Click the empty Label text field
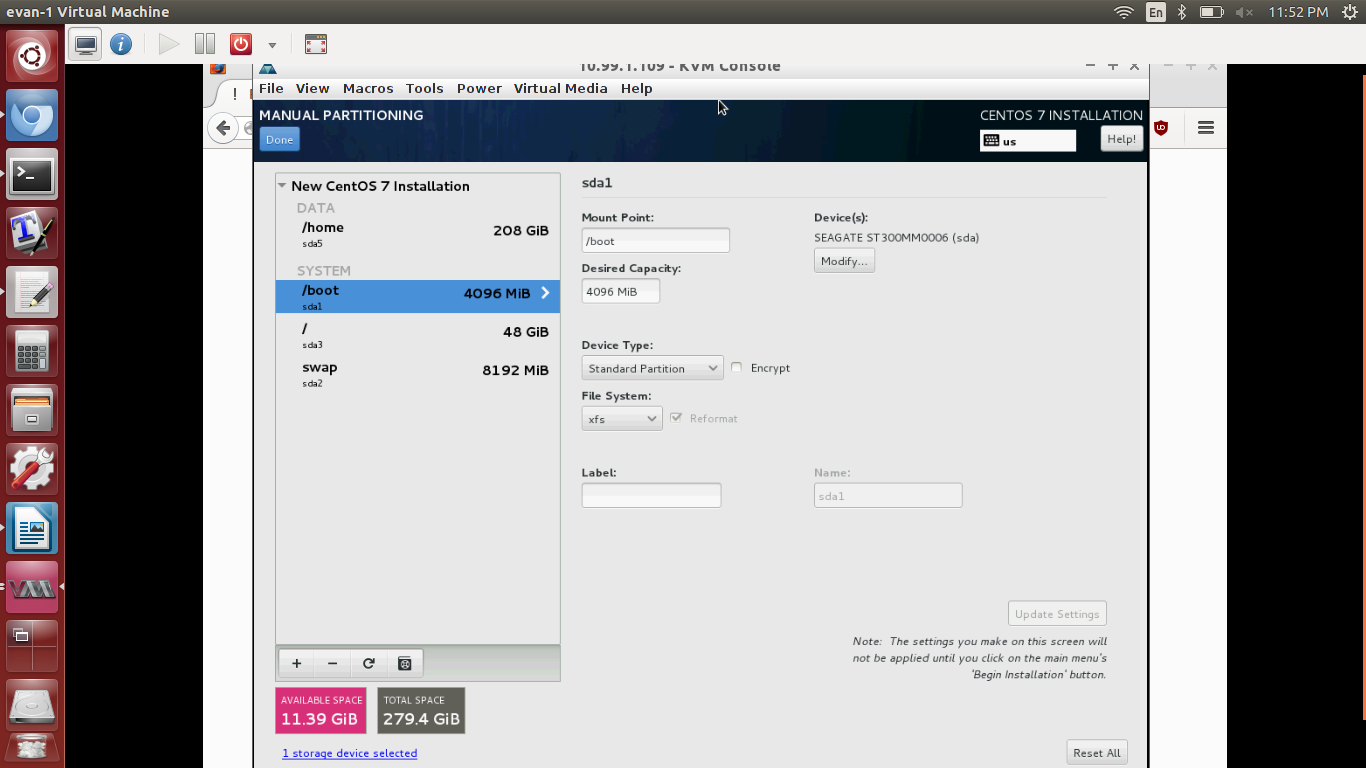This screenshot has width=1366, height=768. pos(651,495)
